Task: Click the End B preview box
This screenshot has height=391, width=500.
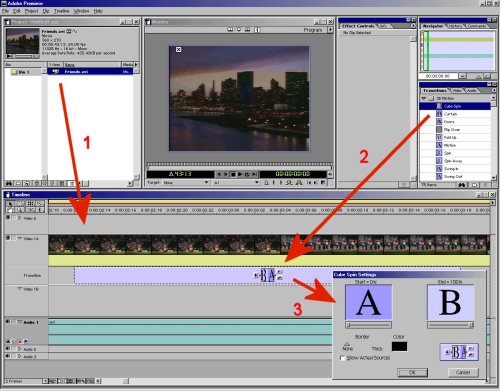Action: 450,302
